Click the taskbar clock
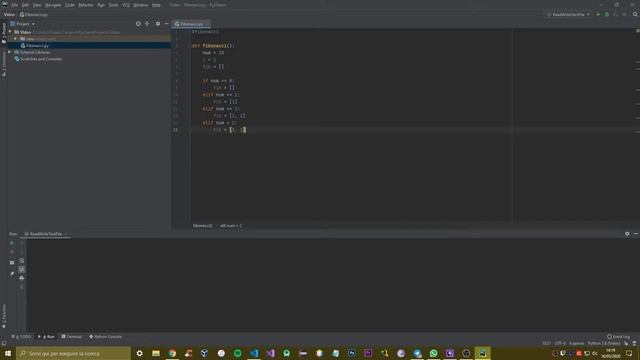The image size is (640, 360). 611,353
